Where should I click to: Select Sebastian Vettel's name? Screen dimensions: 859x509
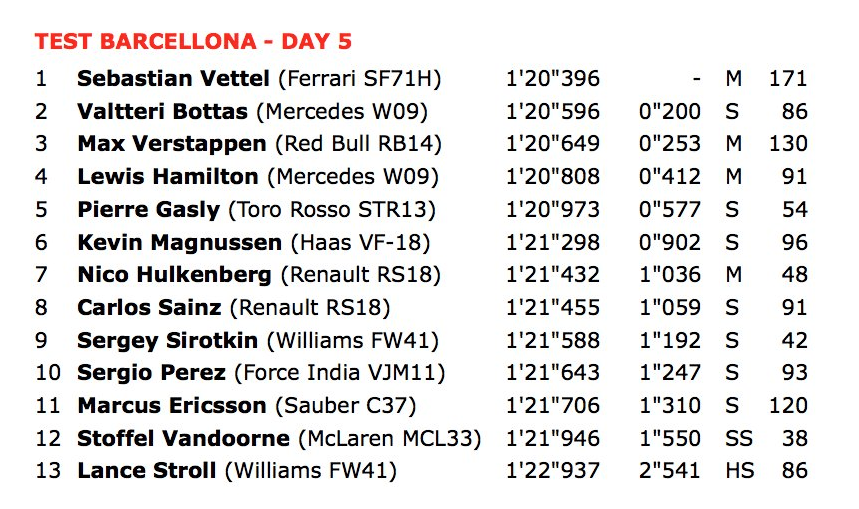[x=173, y=78]
